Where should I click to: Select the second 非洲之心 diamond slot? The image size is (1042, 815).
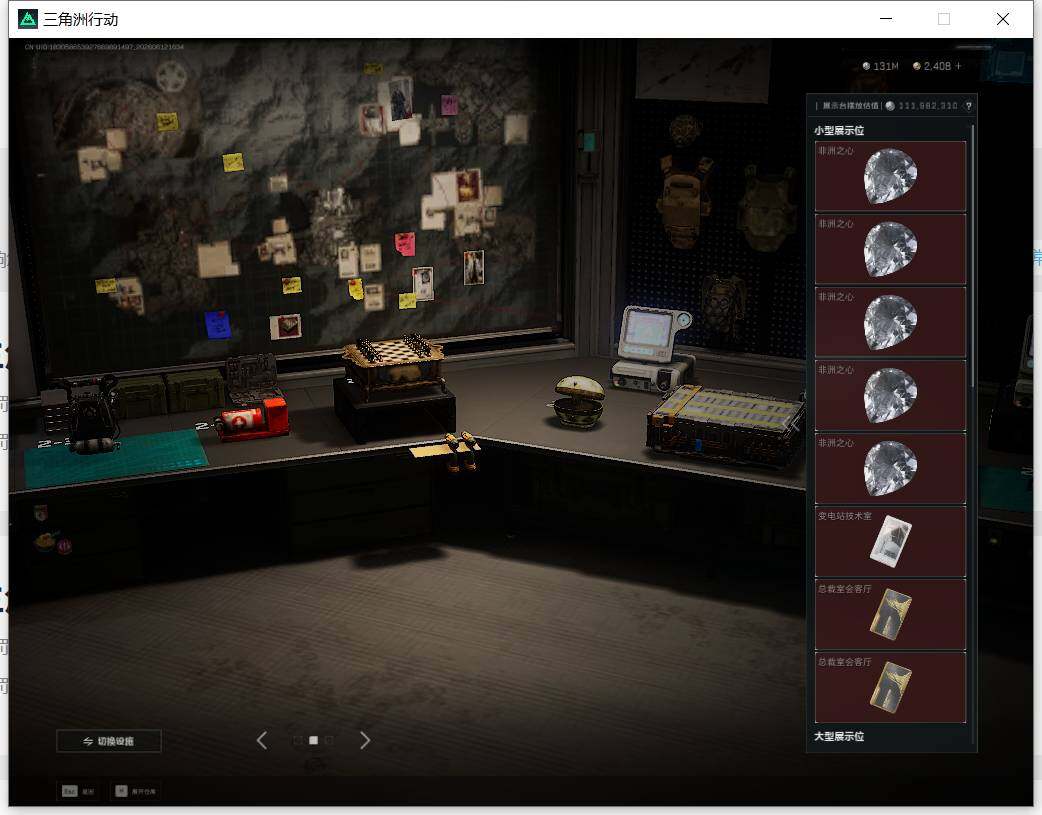[890, 249]
